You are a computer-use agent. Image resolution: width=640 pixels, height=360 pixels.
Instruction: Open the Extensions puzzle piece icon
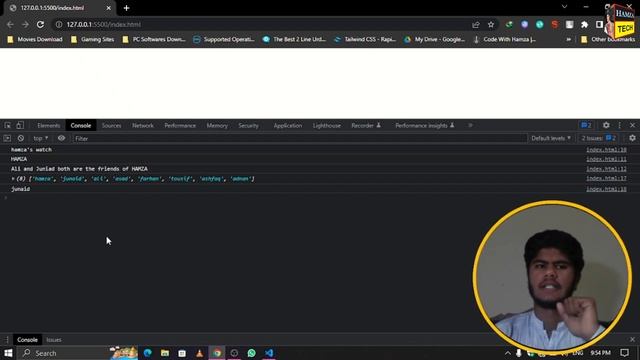[584, 24]
